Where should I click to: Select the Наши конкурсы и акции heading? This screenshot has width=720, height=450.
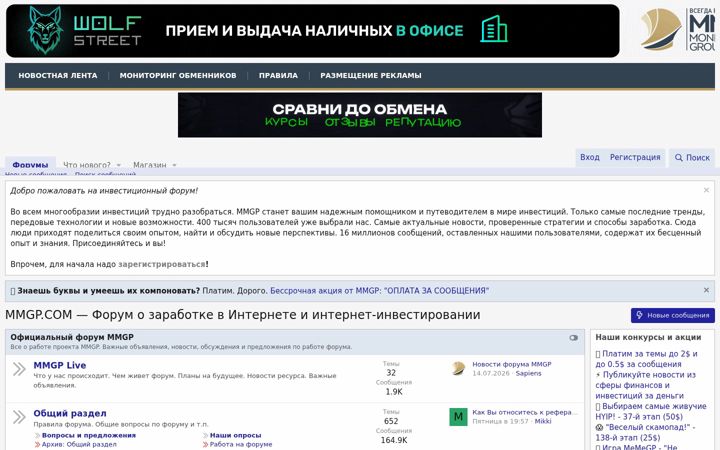[x=648, y=337]
